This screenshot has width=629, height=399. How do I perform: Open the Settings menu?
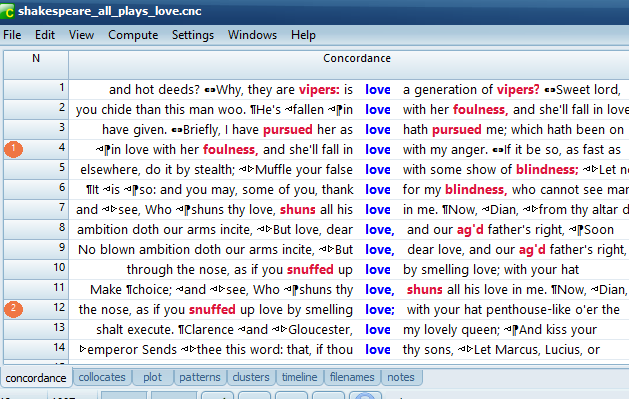(x=193, y=35)
